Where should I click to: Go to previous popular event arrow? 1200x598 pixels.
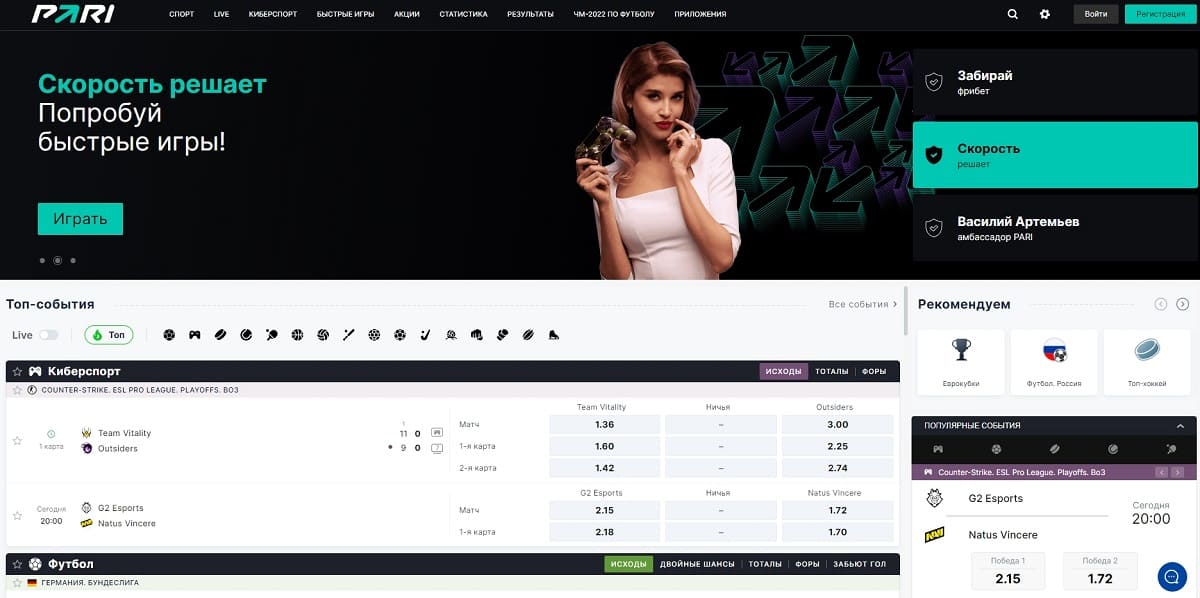[x=1161, y=472]
